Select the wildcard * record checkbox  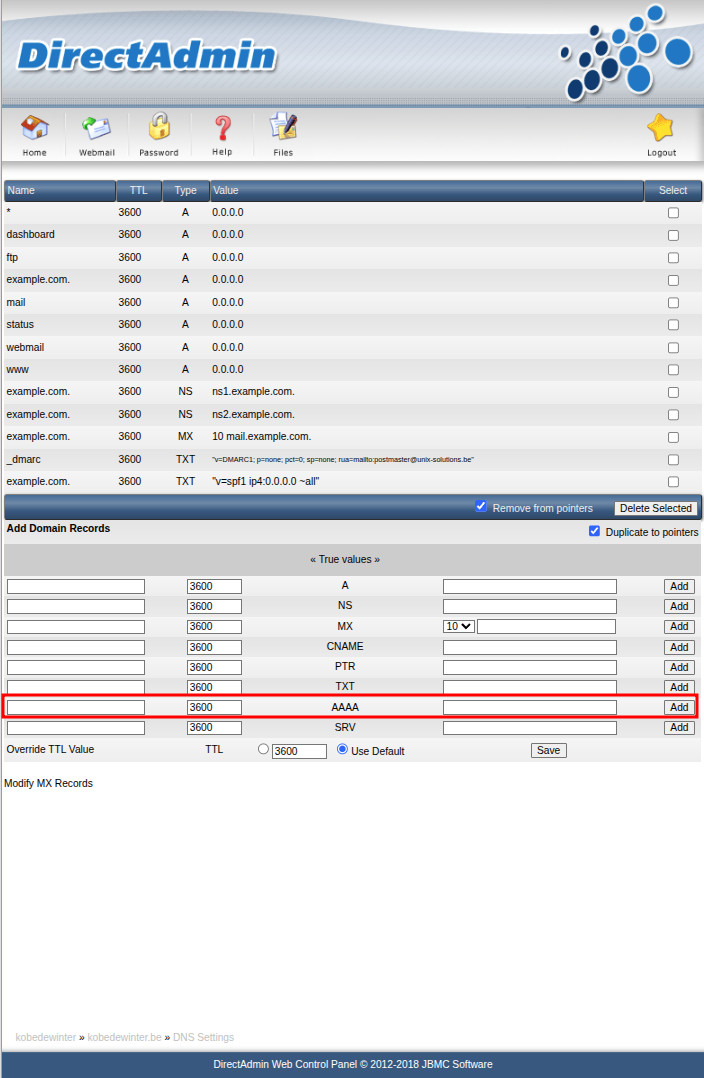coord(673,213)
